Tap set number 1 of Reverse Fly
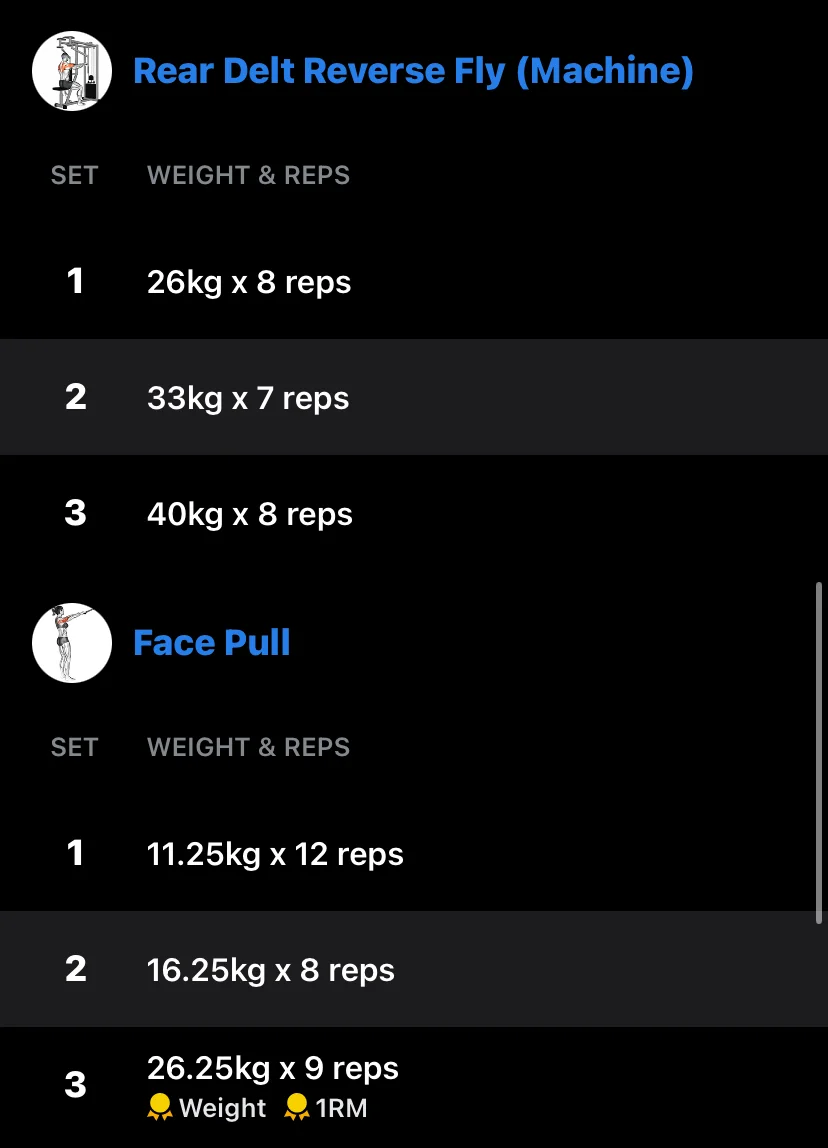This screenshot has height=1148, width=828. point(75,281)
